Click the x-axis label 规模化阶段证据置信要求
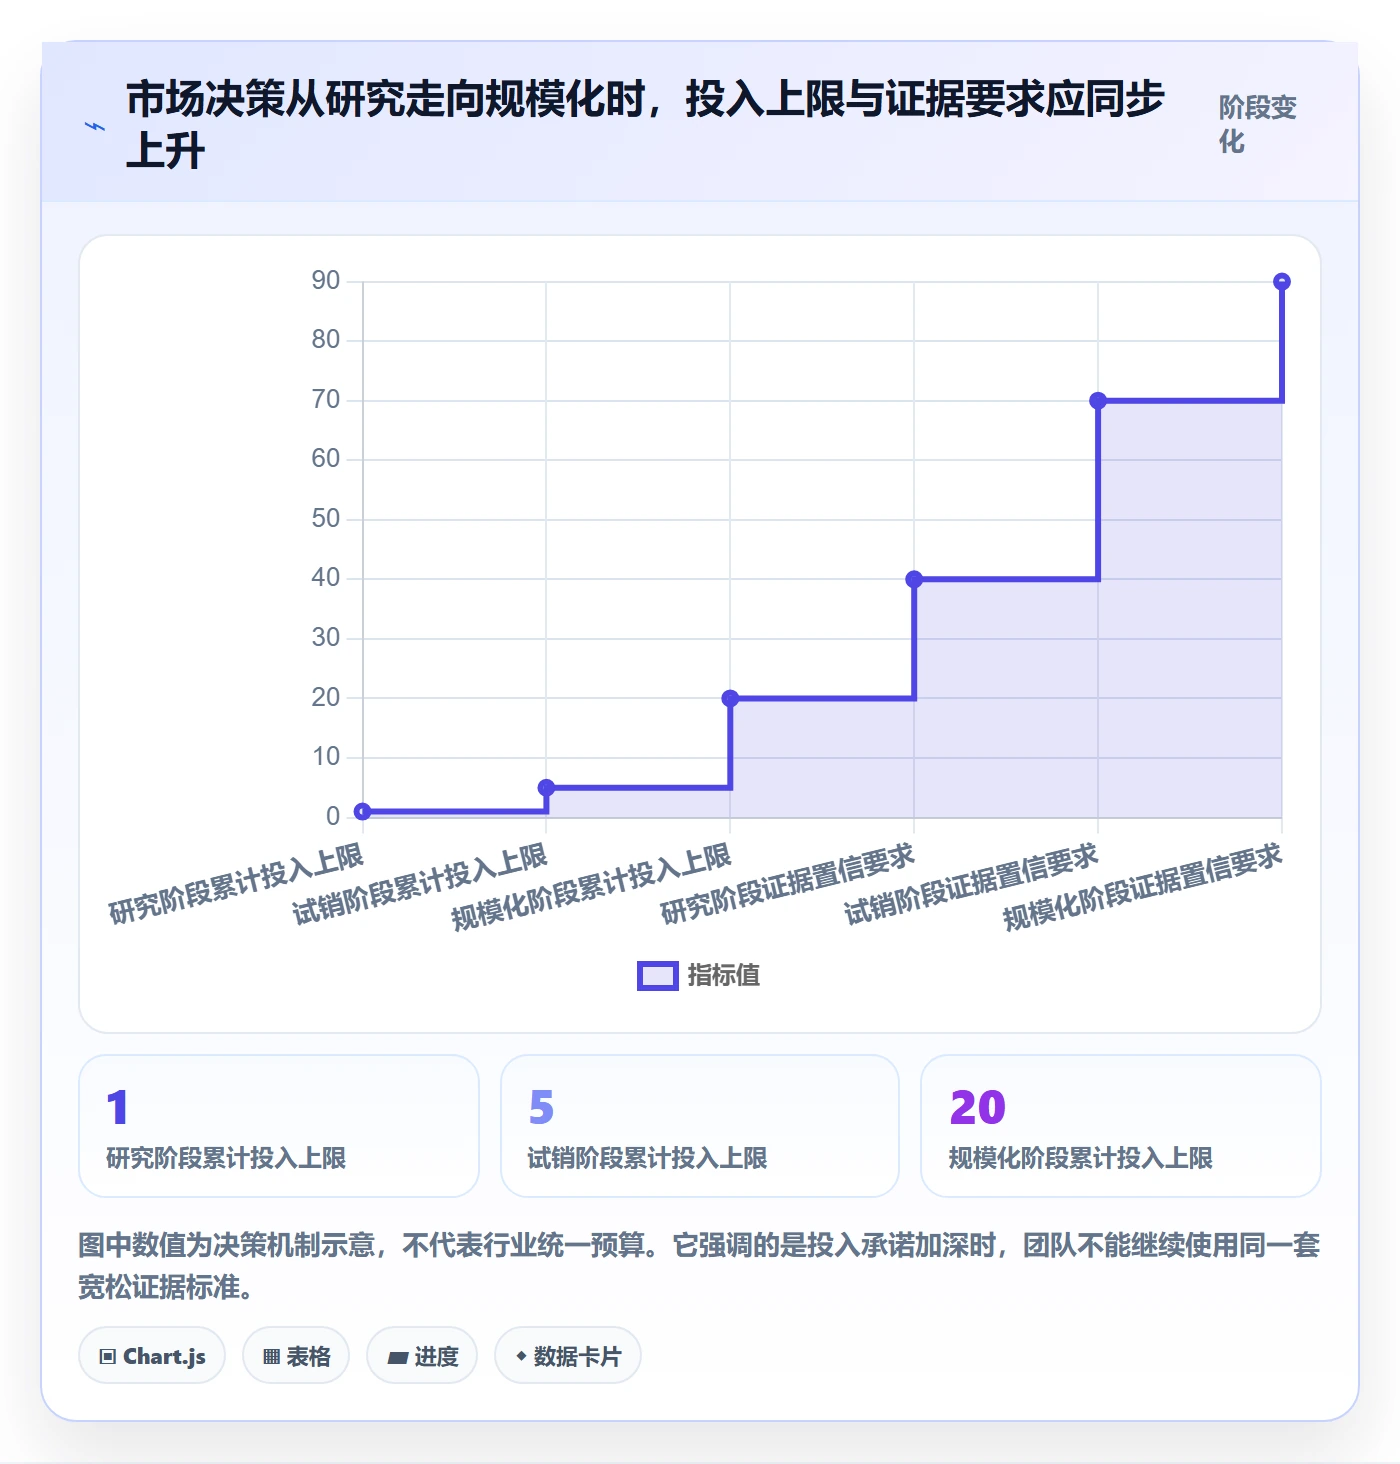This screenshot has height=1464, width=1400. [x=1142, y=887]
